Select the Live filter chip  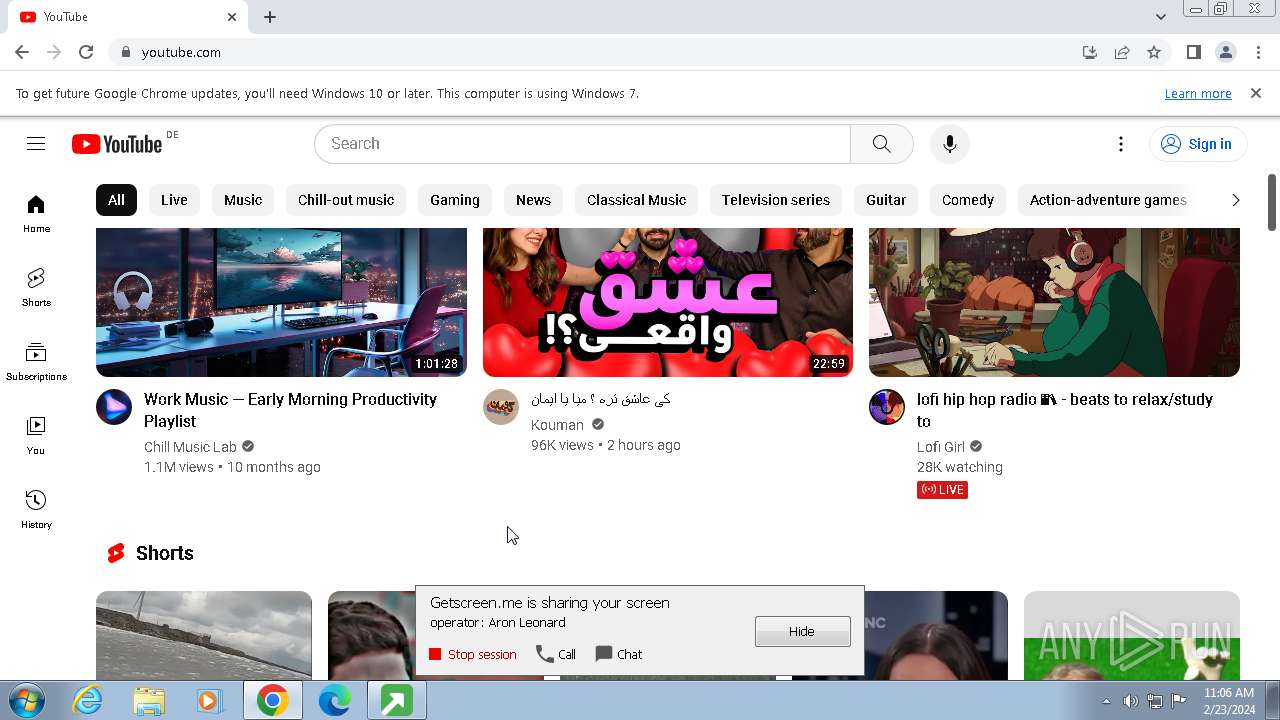(x=174, y=200)
